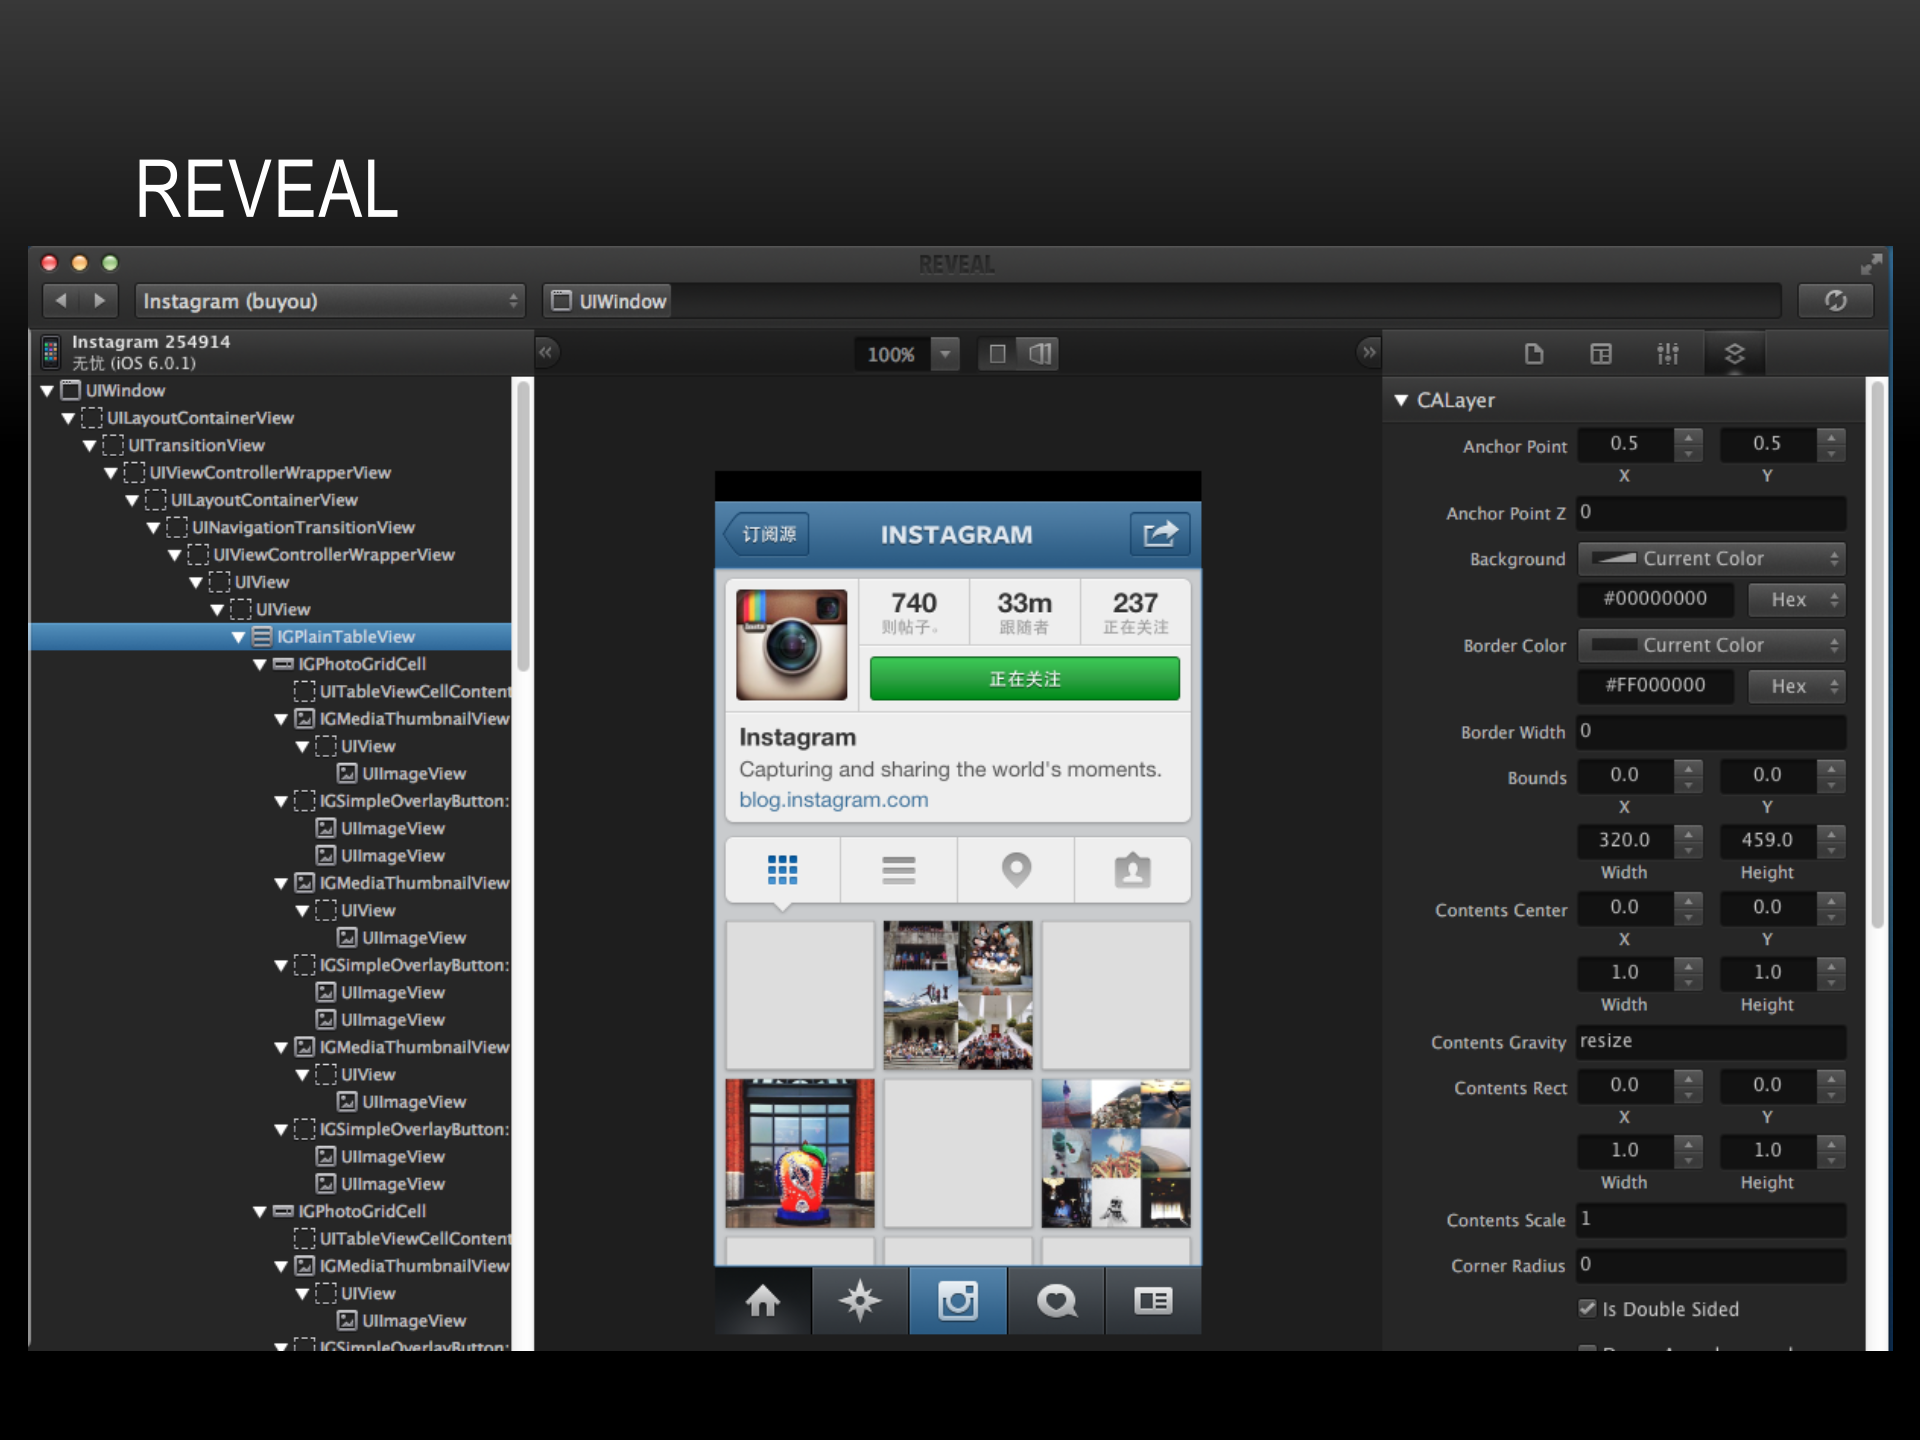Open the Attributes sliders inspector icon
The width and height of the screenshot is (1920, 1440).
1667,353
